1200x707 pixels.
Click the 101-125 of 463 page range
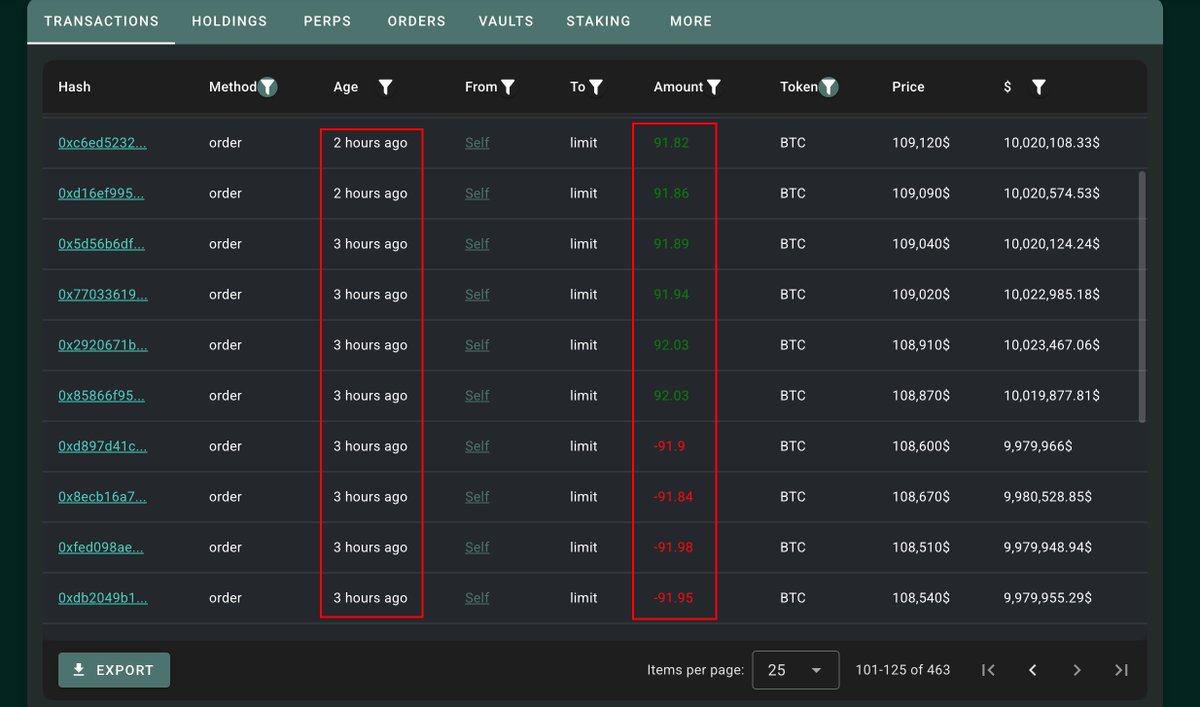[903, 670]
